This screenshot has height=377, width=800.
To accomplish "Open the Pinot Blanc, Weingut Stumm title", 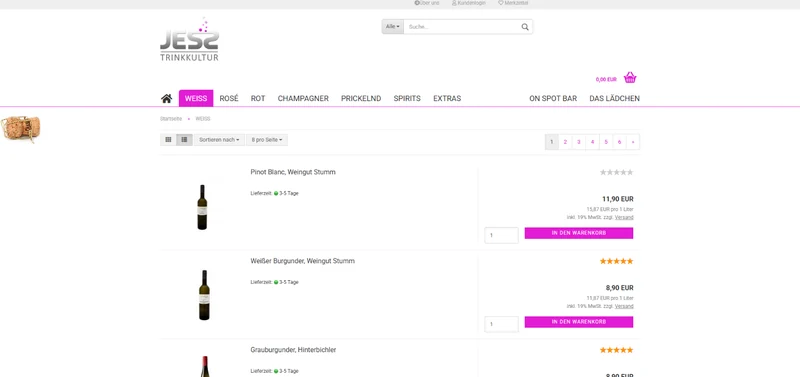I will pyautogui.click(x=293, y=172).
